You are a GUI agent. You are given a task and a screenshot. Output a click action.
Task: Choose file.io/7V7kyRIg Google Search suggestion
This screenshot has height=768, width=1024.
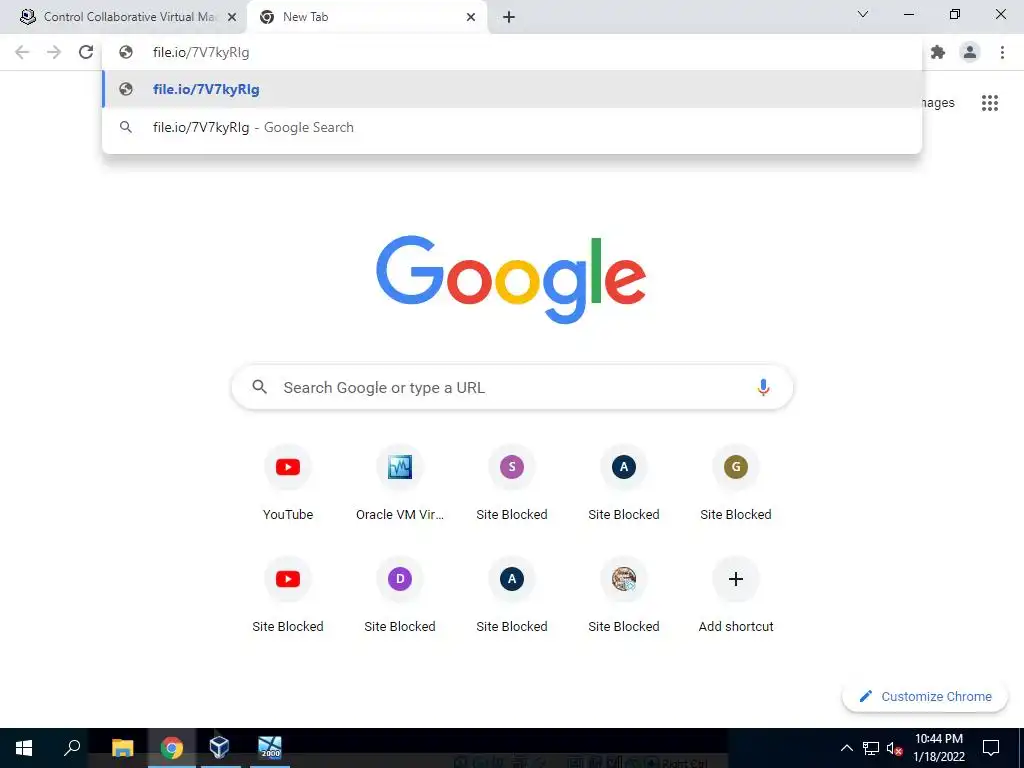pyautogui.click(x=512, y=127)
